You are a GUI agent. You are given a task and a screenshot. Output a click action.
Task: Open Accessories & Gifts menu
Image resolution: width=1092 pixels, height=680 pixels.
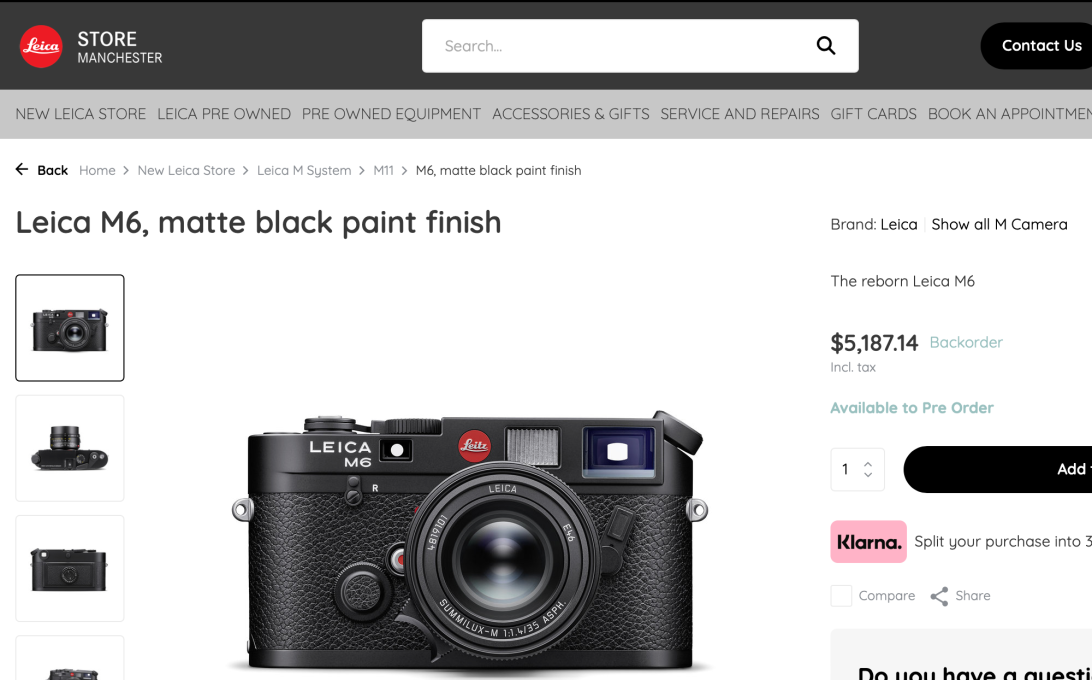pyautogui.click(x=570, y=114)
